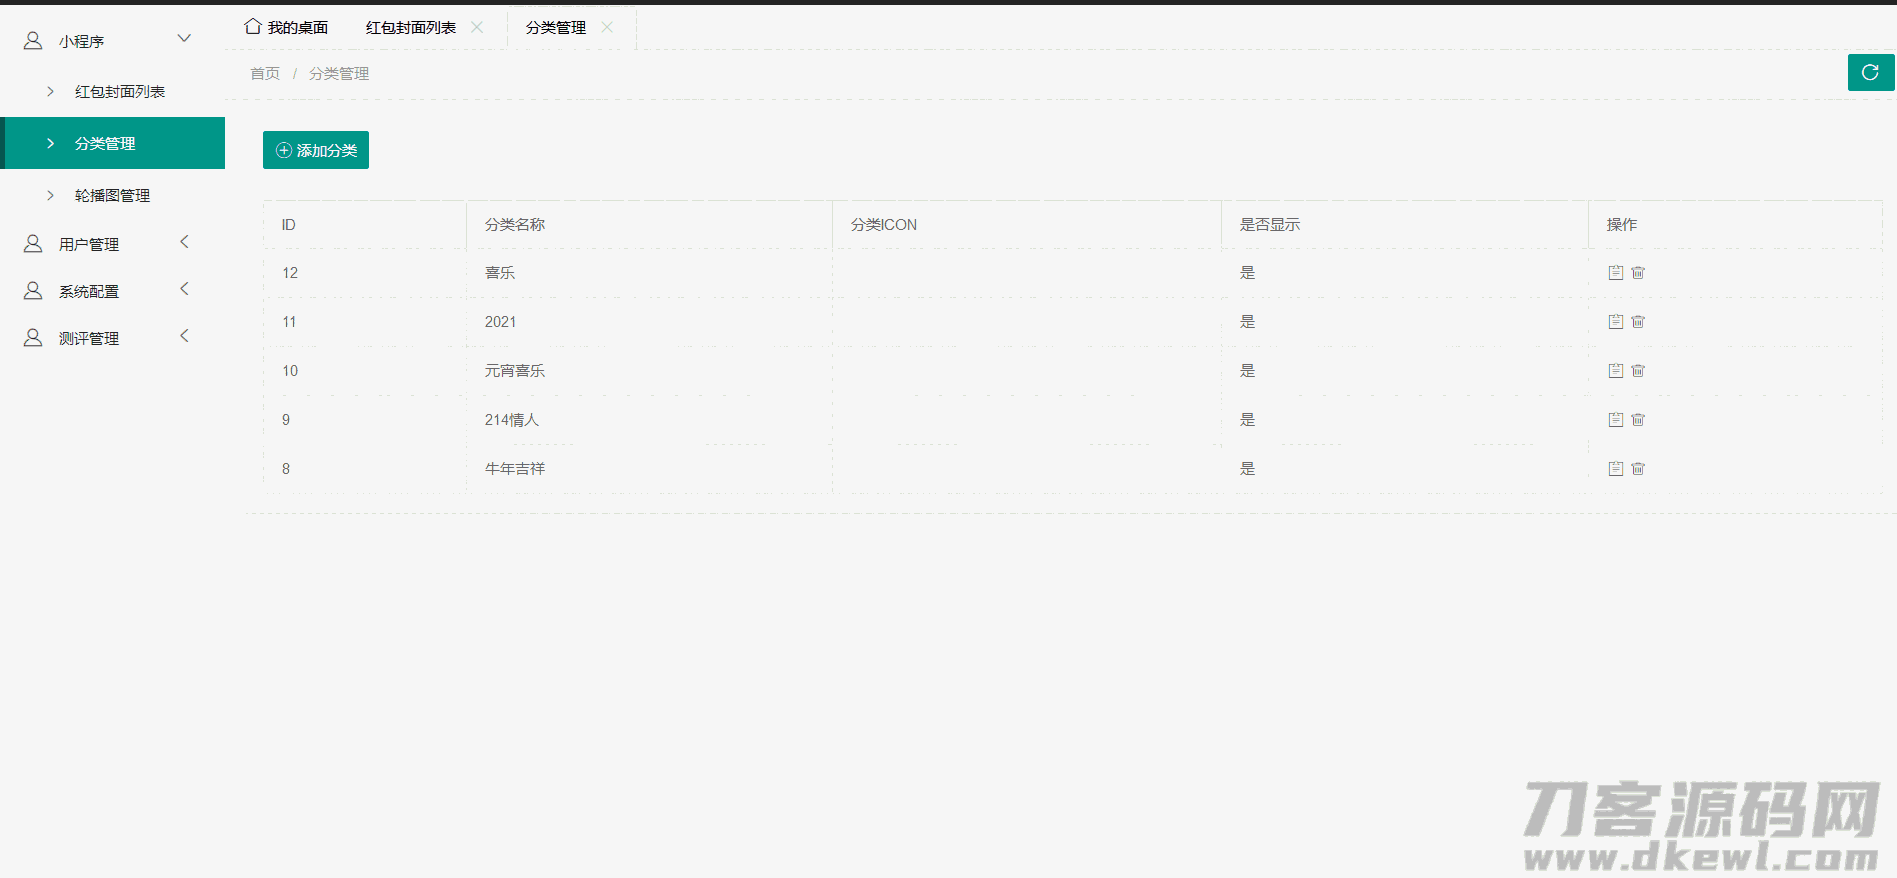1897x878 pixels.
Task: Delete the 牛年吉祥 category
Action: click(x=1638, y=469)
